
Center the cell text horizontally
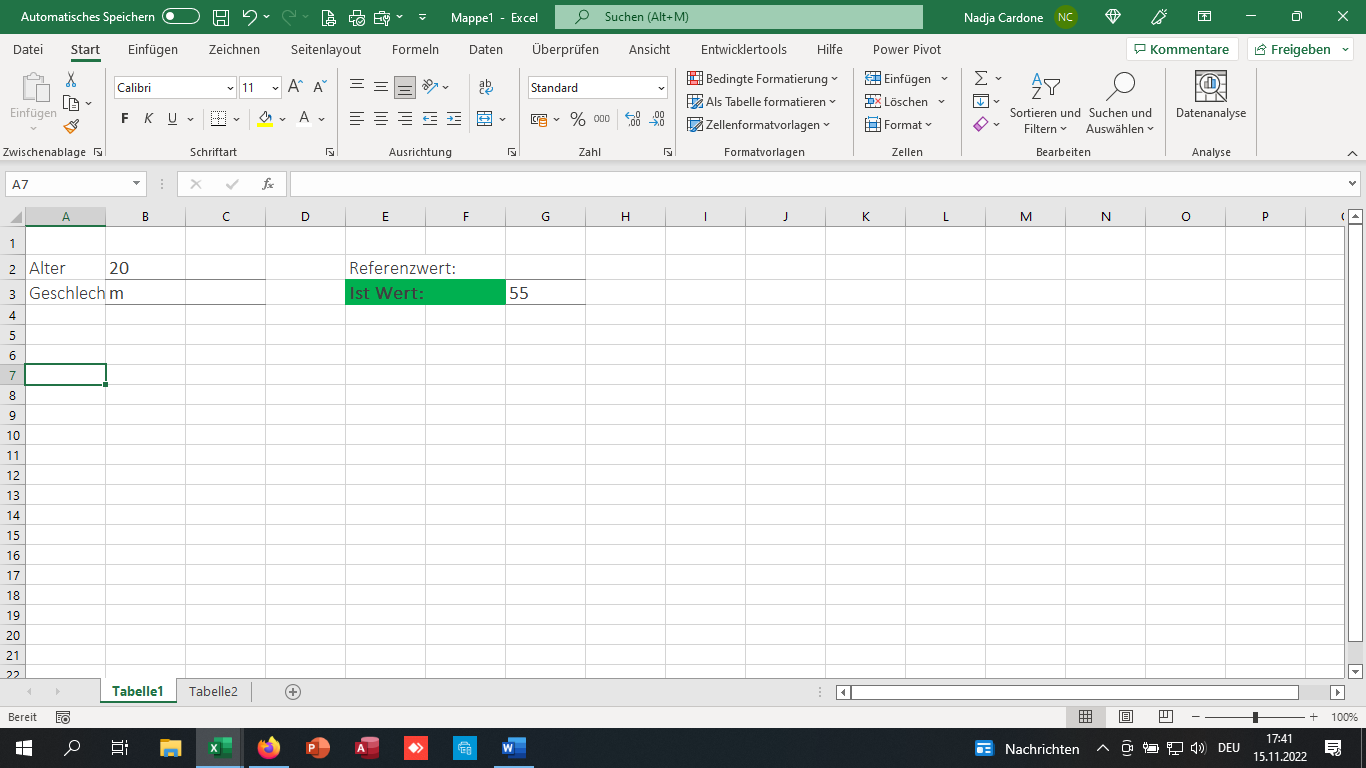[381, 118]
